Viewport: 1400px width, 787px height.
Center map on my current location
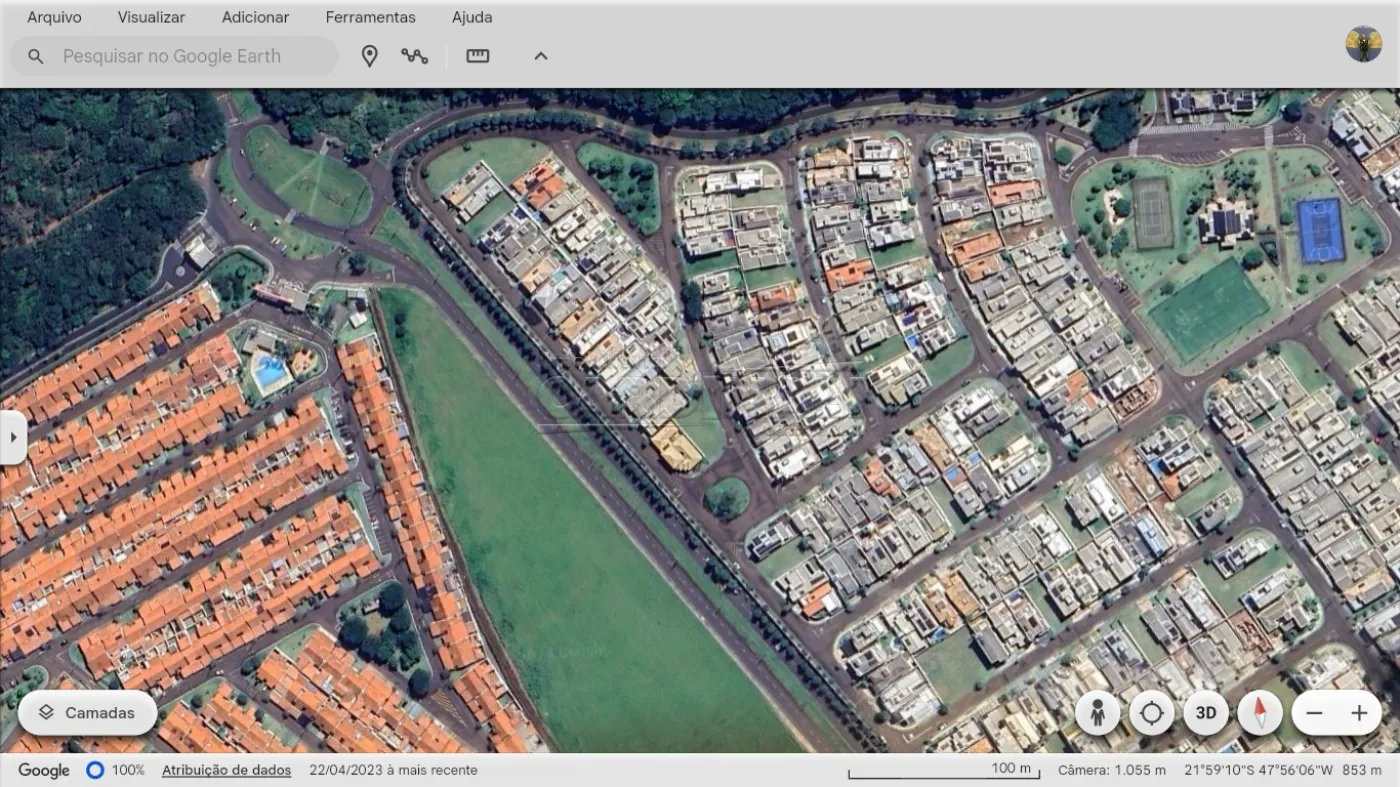[1151, 713]
